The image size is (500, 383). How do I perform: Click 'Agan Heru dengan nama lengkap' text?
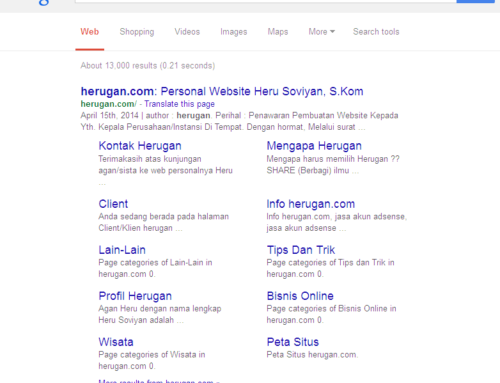[160, 308]
